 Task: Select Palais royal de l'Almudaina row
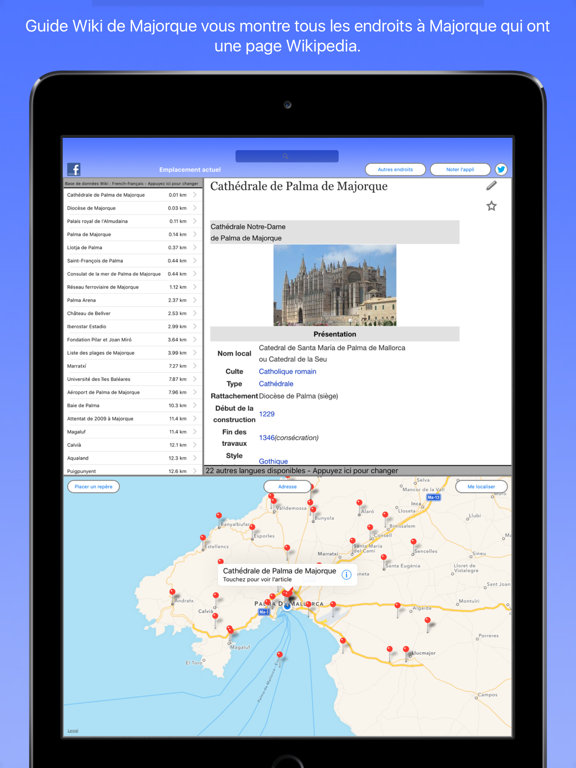(133, 221)
